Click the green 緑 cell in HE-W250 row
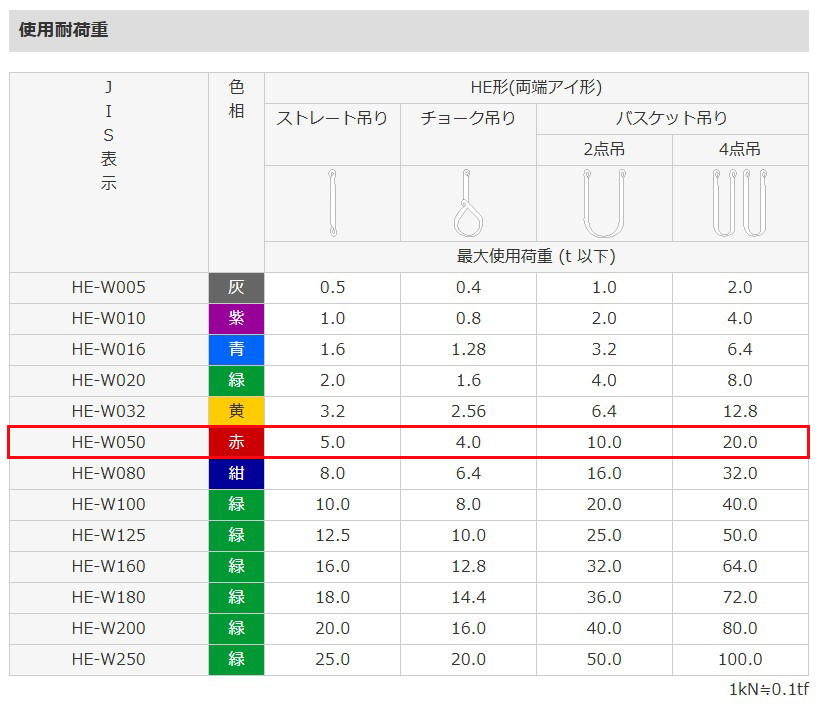 (x=236, y=660)
